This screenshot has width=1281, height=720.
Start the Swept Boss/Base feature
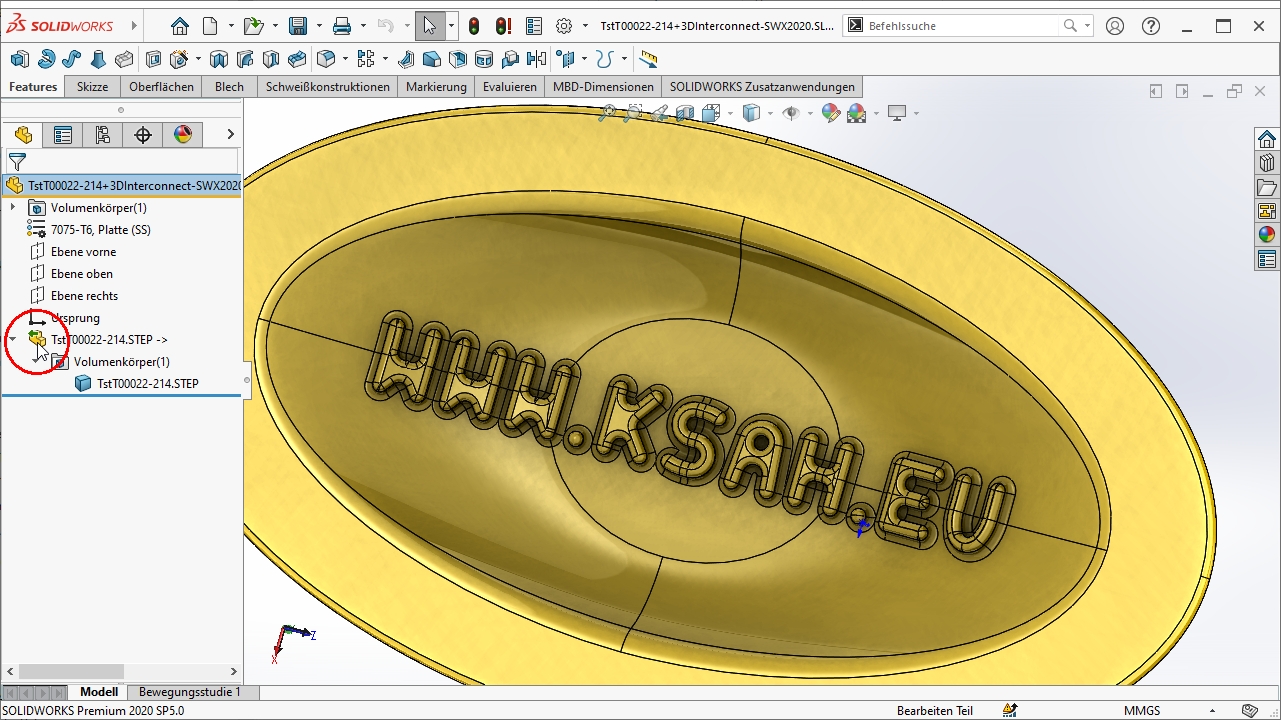click(x=72, y=59)
